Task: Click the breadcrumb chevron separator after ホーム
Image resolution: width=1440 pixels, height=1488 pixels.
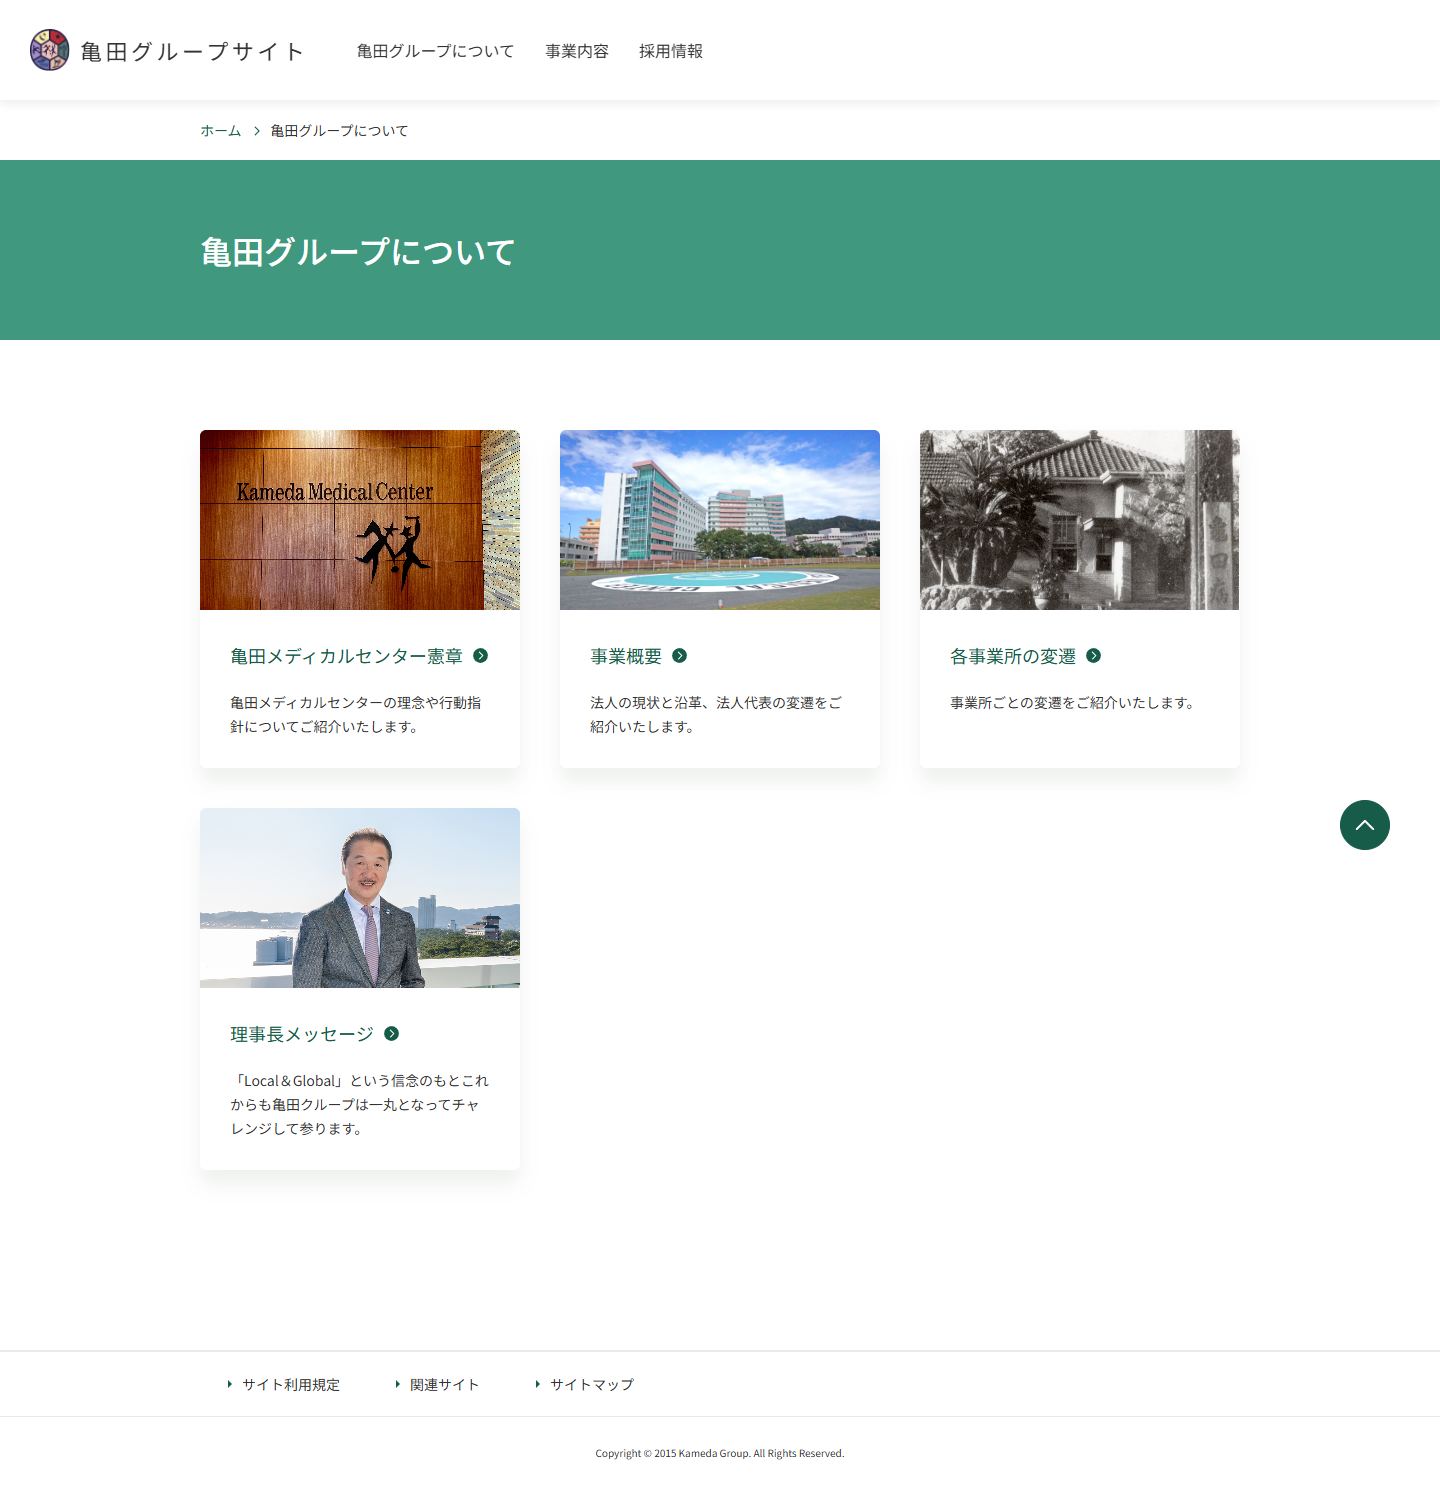Action: [256, 131]
